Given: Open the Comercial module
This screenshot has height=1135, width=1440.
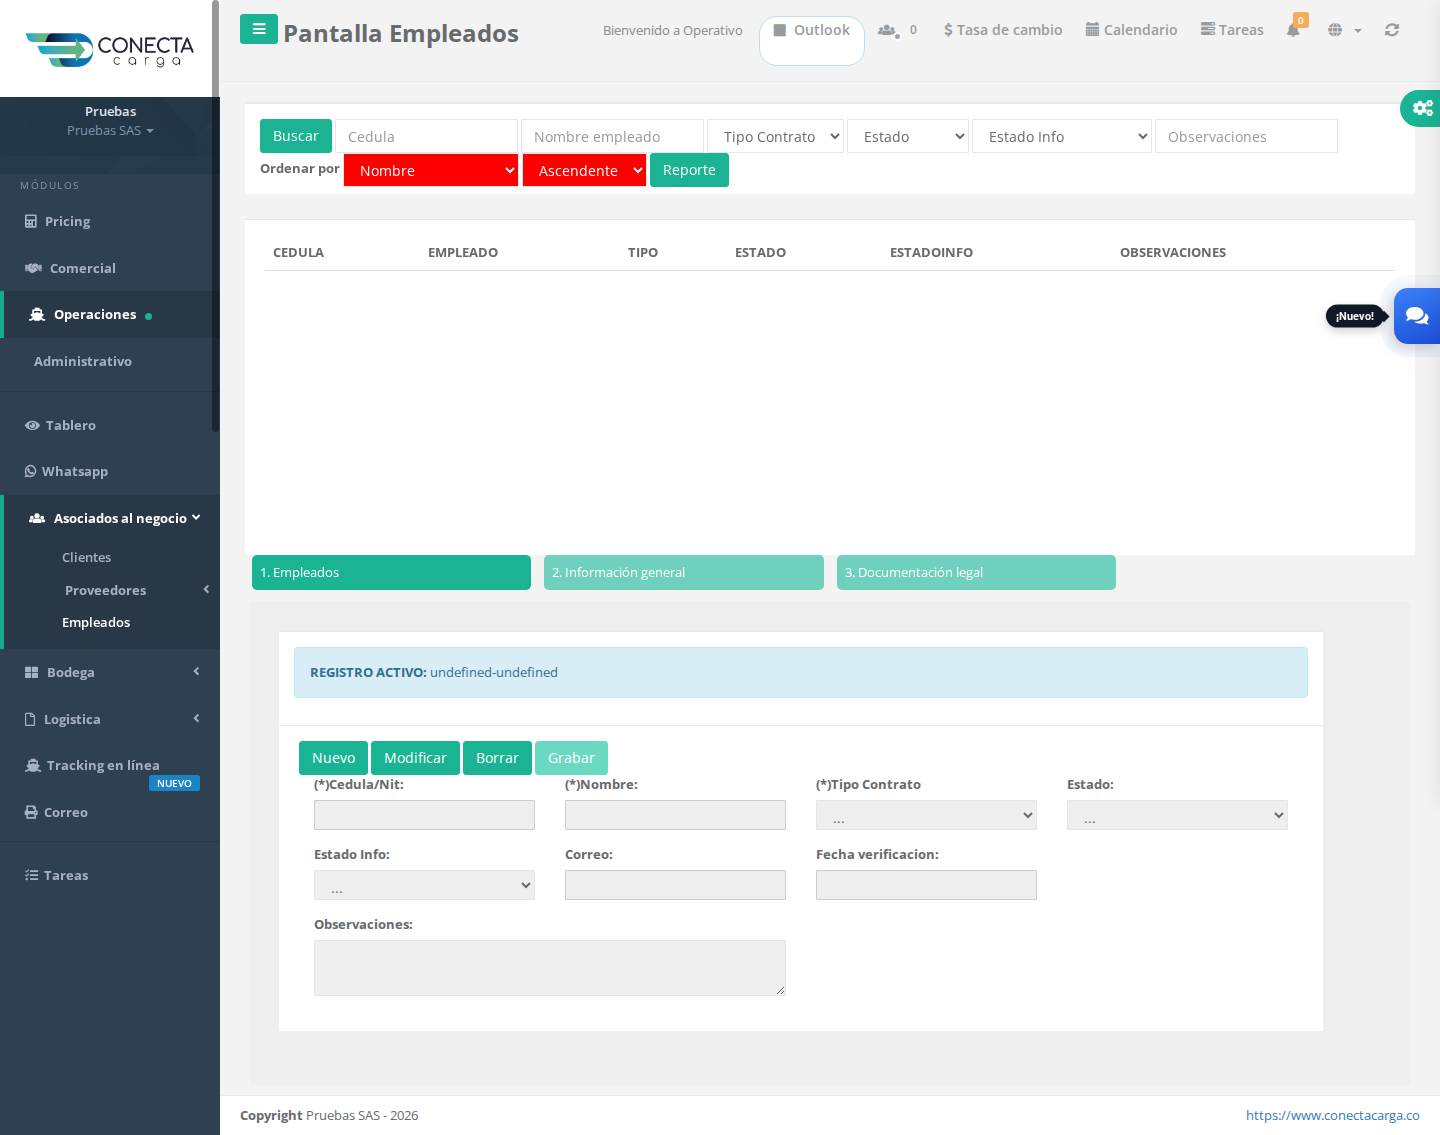Looking at the screenshot, I should [x=110, y=268].
